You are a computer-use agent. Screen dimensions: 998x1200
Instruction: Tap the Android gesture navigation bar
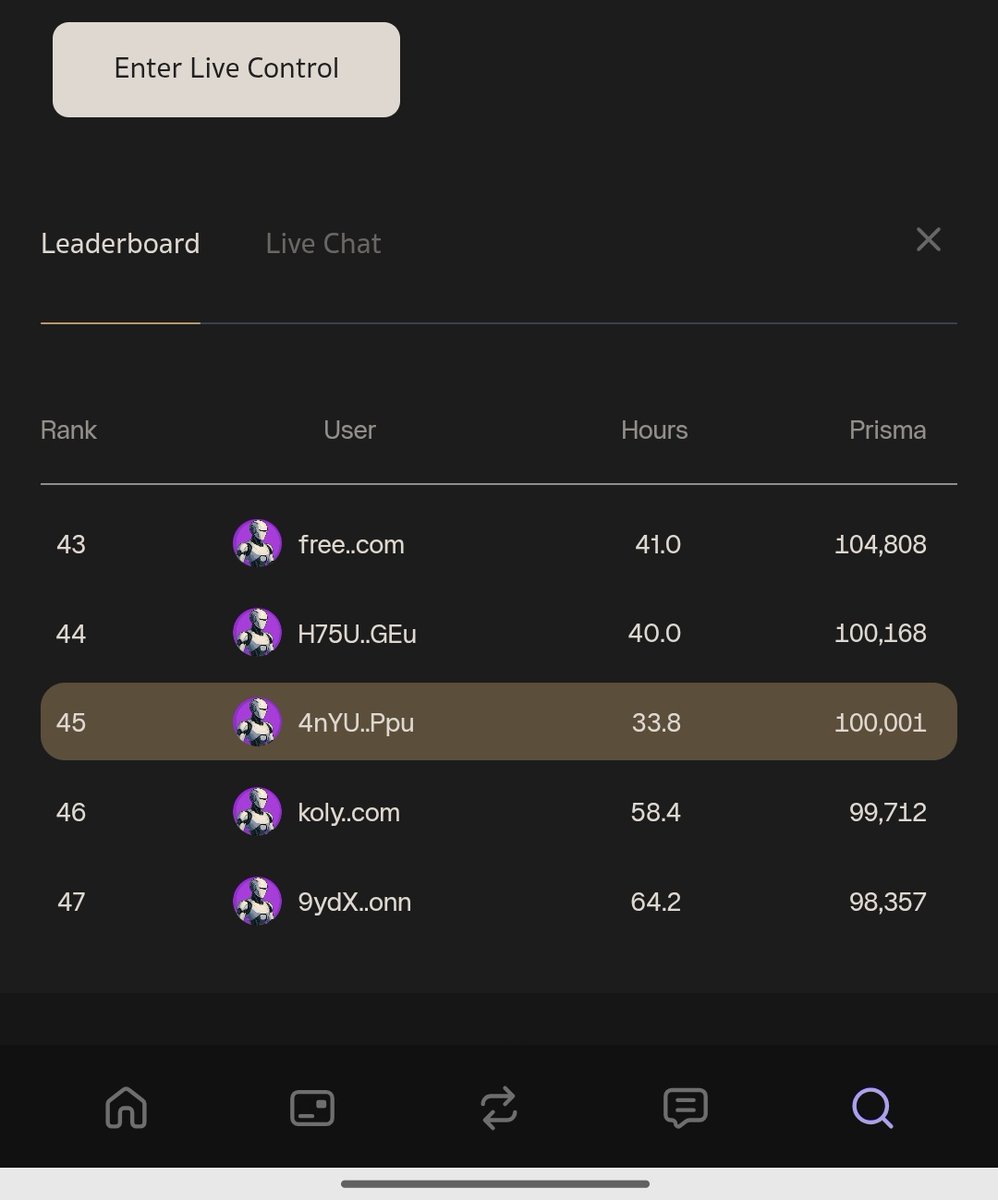coord(495,1184)
